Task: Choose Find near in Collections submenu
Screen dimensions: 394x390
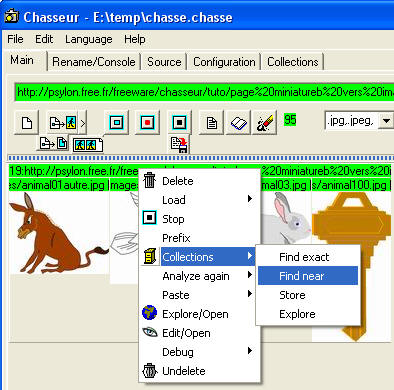Action: tap(308, 276)
